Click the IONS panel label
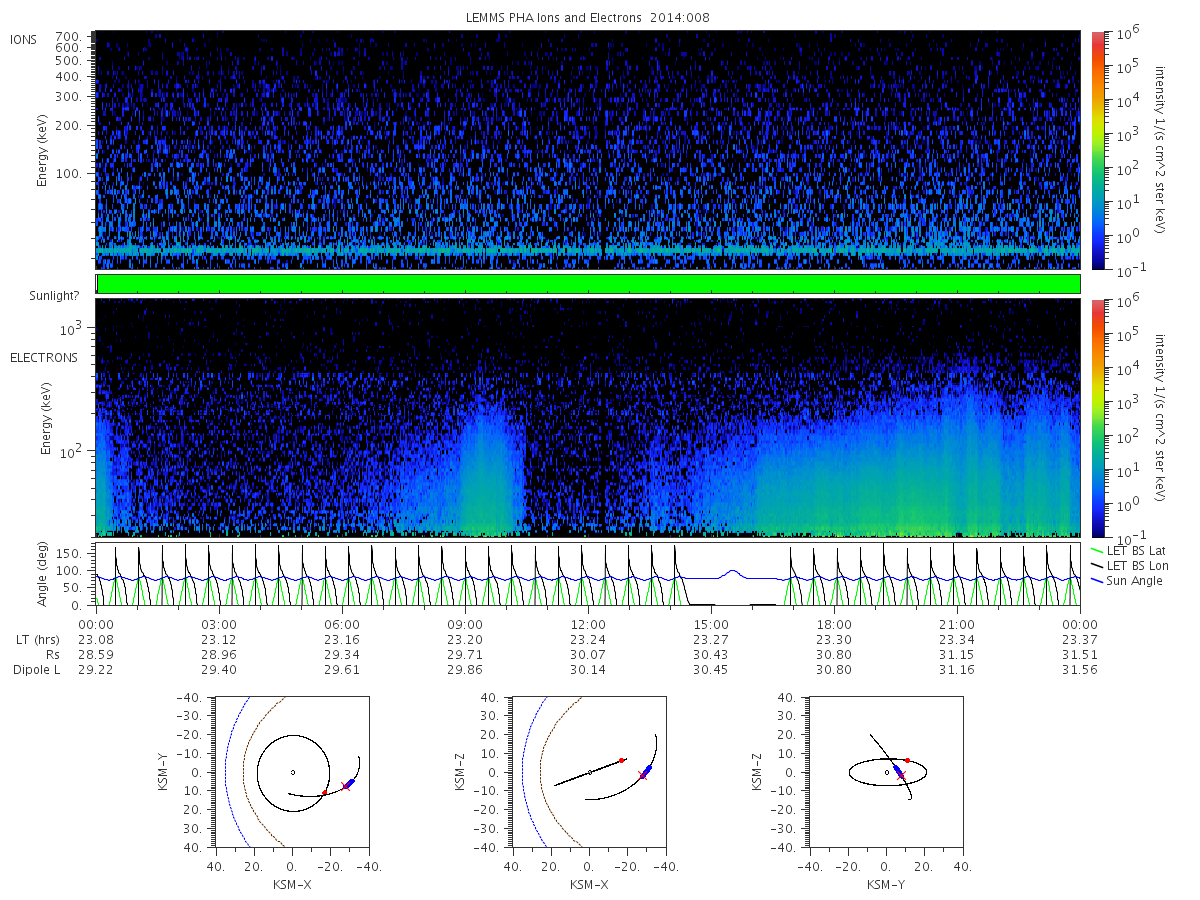Screen dimensions: 1200x900 [x=24, y=39]
